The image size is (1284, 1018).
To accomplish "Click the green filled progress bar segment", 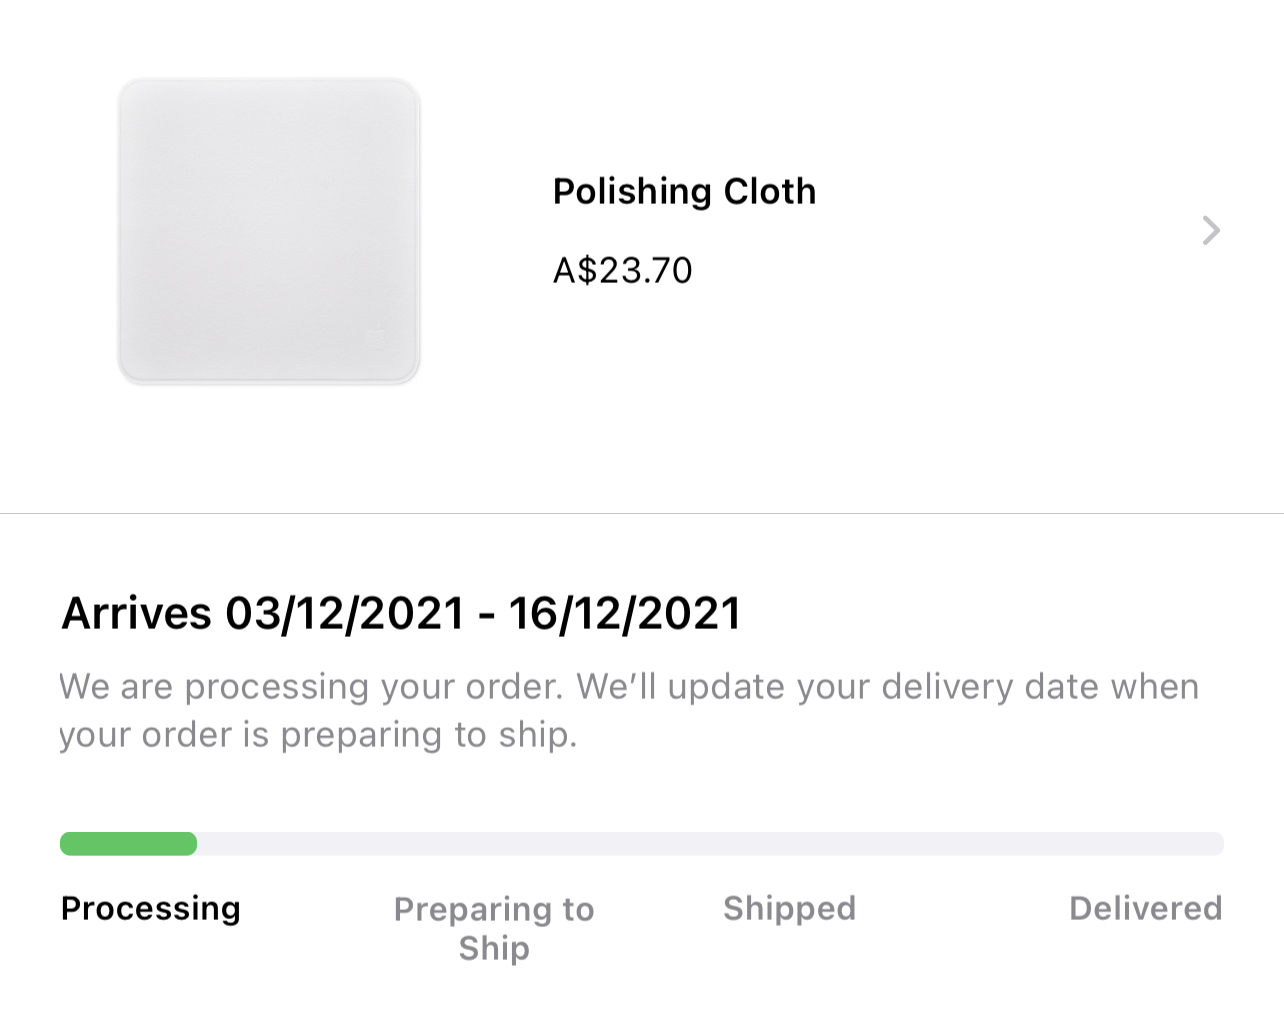I will pos(129,844).
